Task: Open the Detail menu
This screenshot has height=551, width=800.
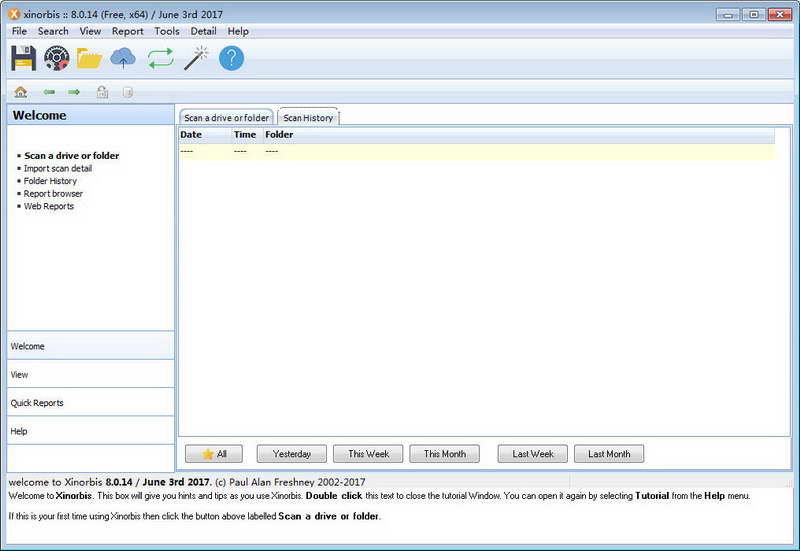Action: 204,31
